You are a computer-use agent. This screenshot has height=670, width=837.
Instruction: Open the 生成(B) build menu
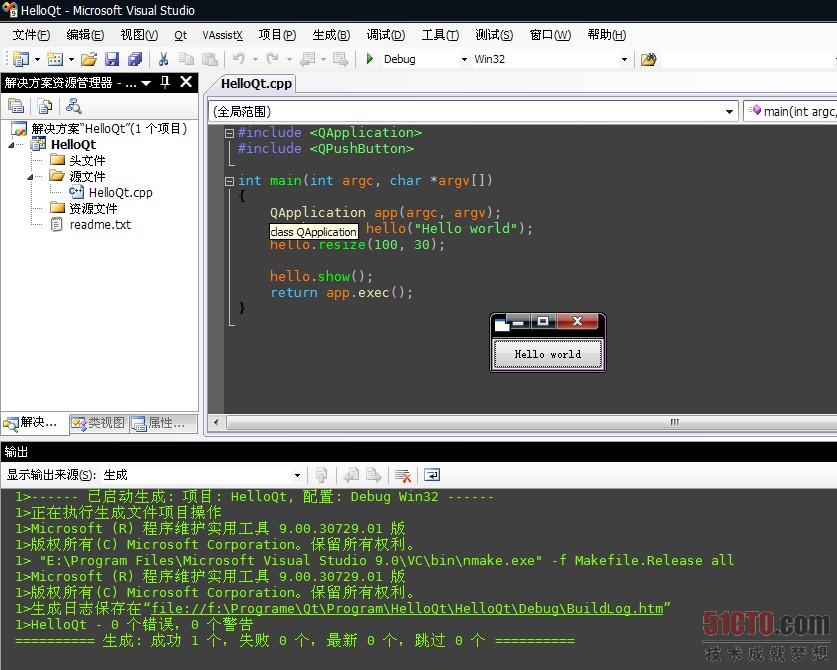click(x=331, y=35)
